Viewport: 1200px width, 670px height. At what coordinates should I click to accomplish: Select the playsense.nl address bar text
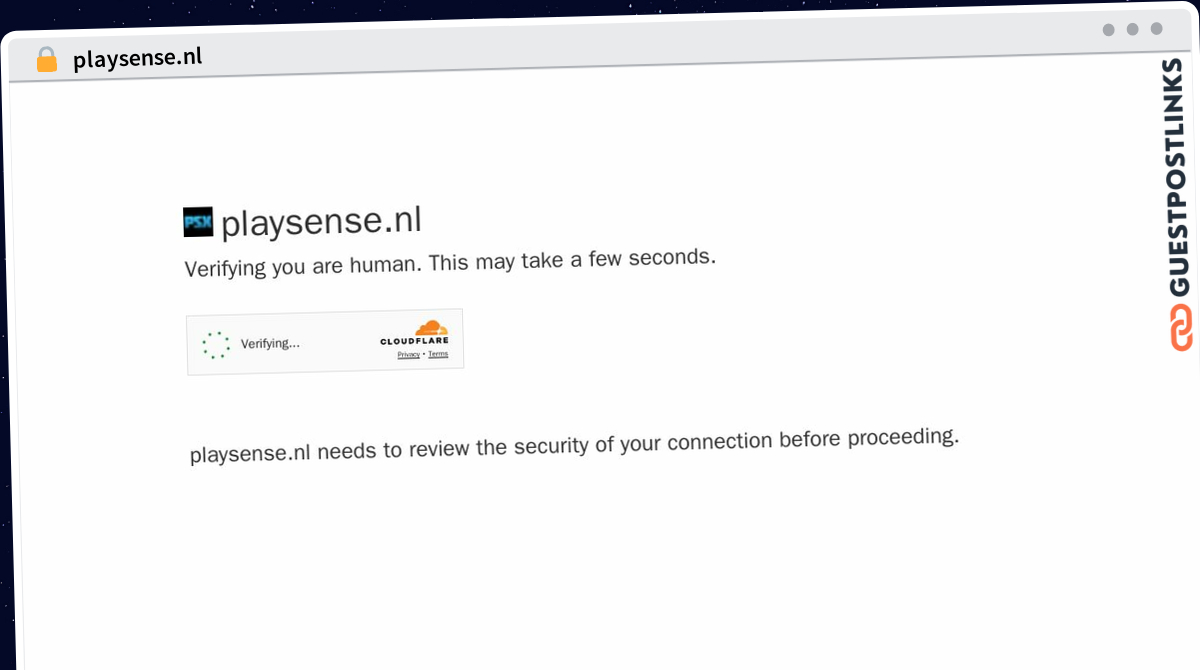pyautogui.click(x=137, y=58)
